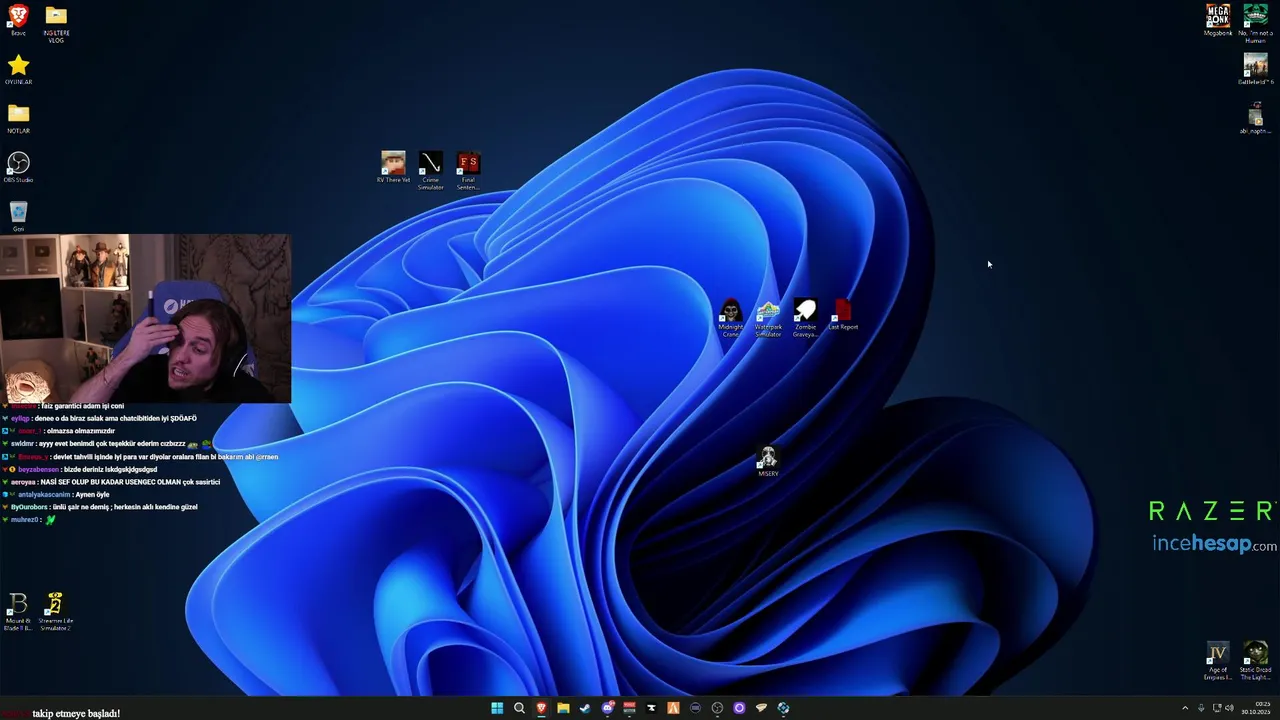This screenshot has height=720, width=1280.
Task: Launch Zombie Graveyard game shortcut
Action: 805,318
